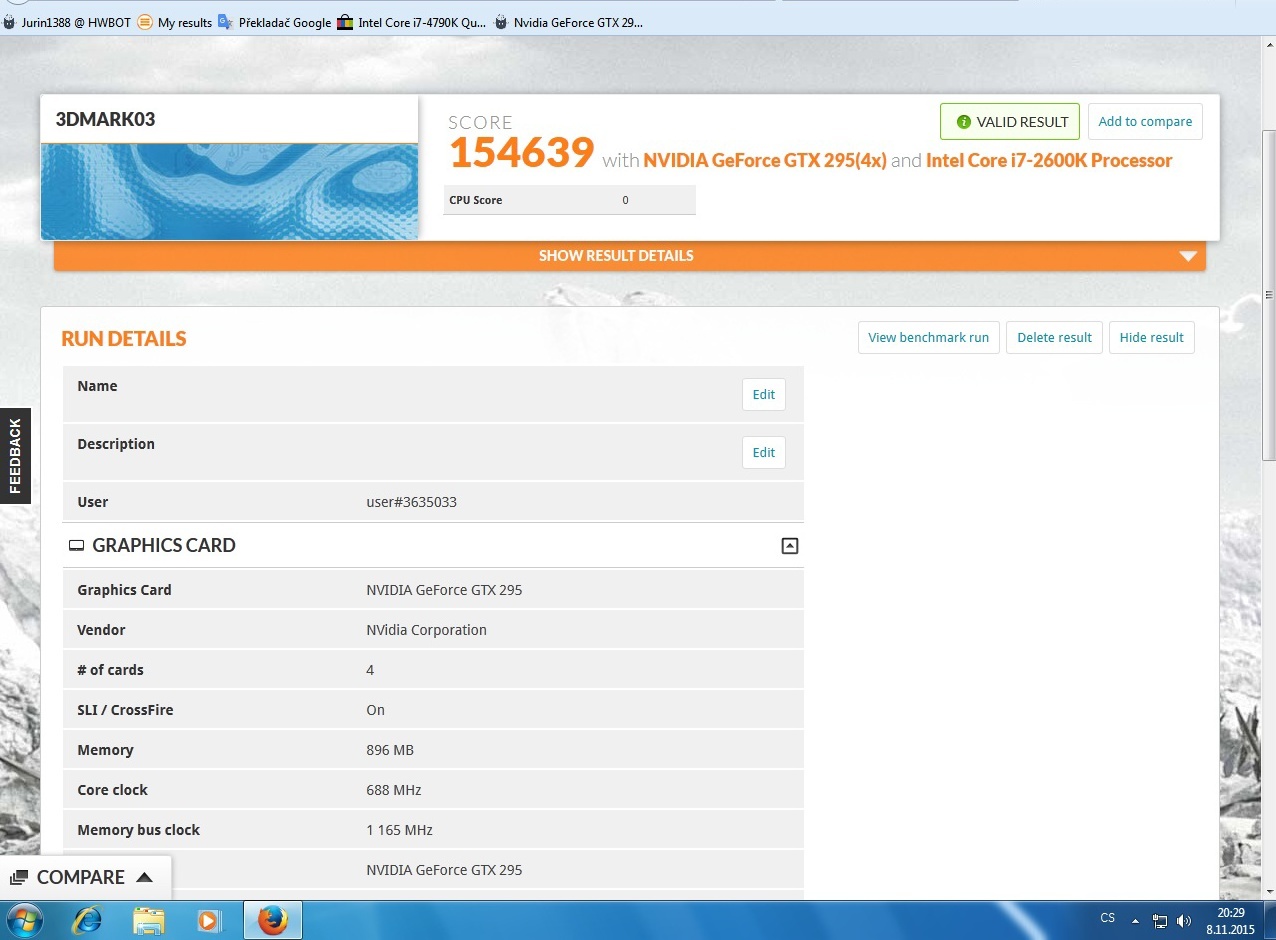Click Add to compare button
Viewport: 1276px width, 940px height.
click(1145, 122)
